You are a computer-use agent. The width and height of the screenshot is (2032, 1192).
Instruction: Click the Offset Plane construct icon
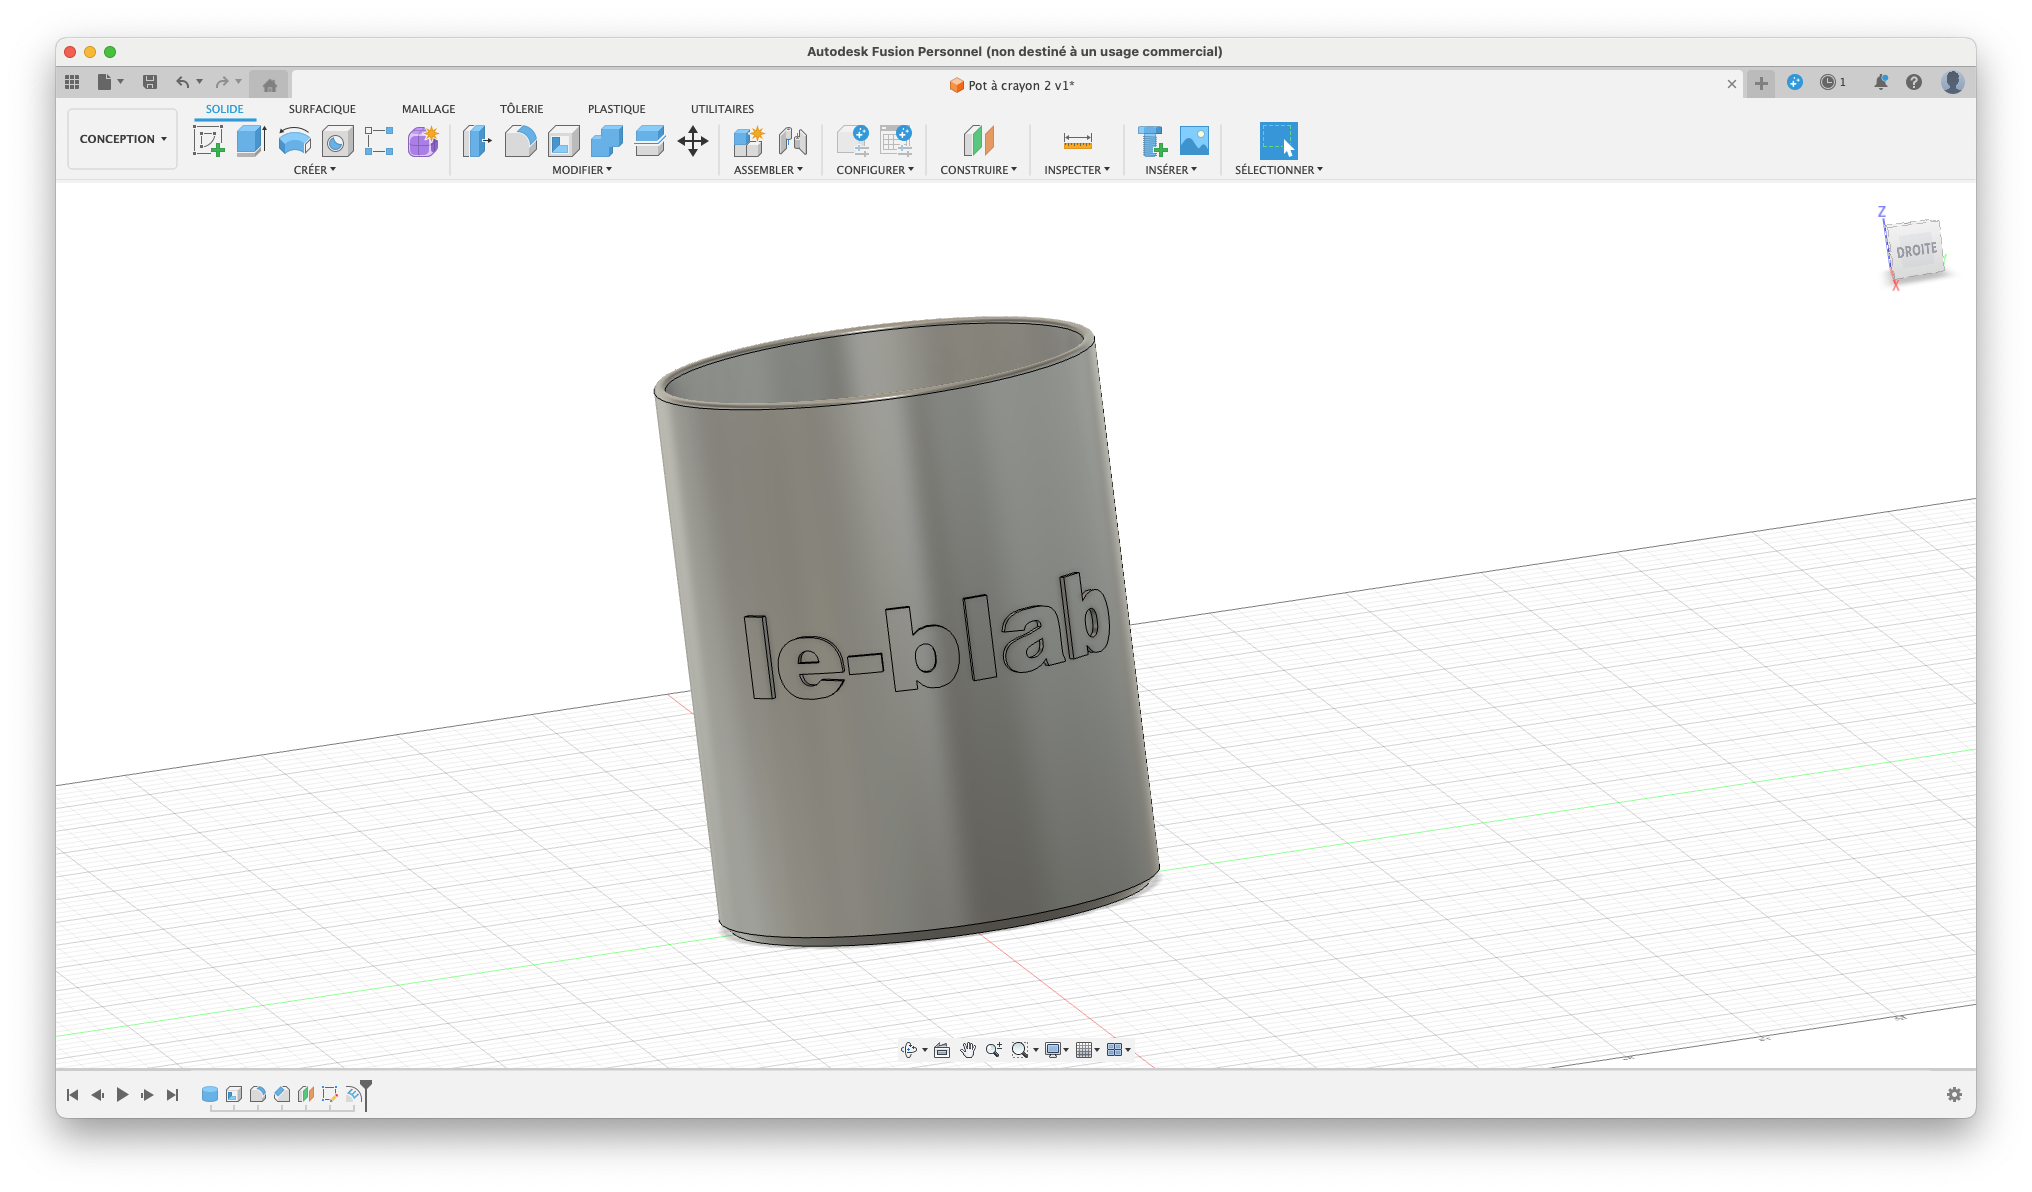coord(978,141)
